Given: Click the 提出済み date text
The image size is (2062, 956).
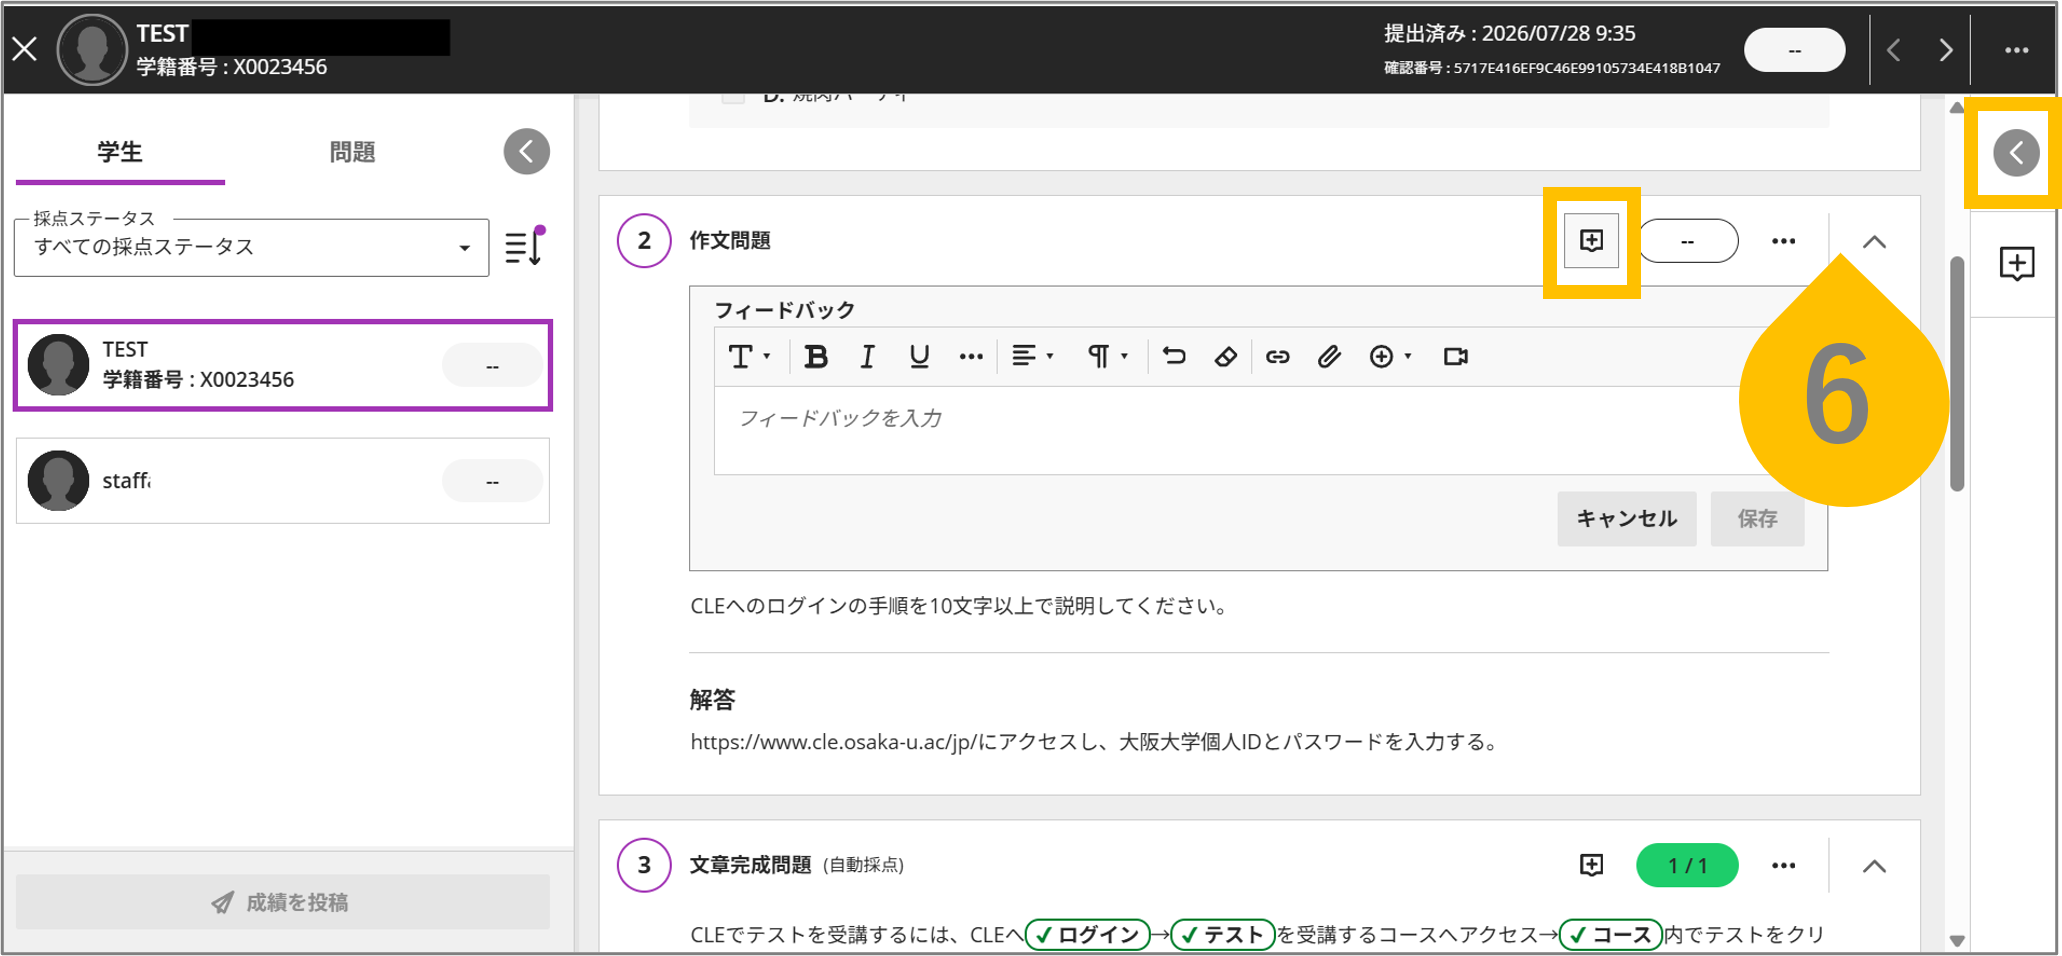Looking at the screenshot, I should 1510,33.
